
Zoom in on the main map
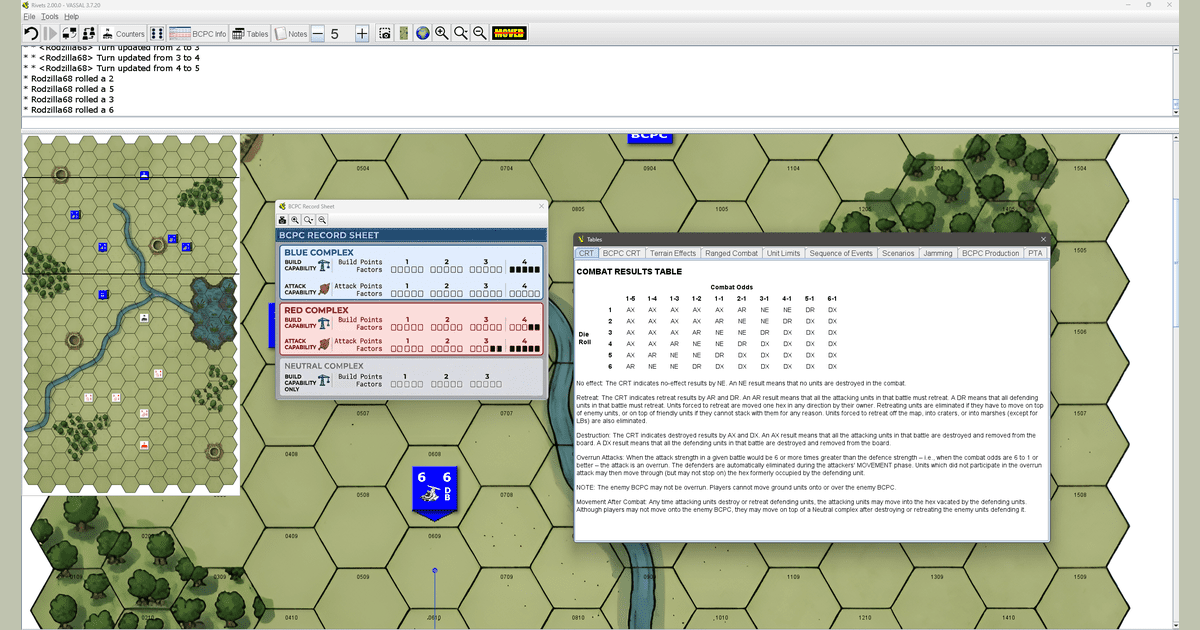(x=441, y=33)
